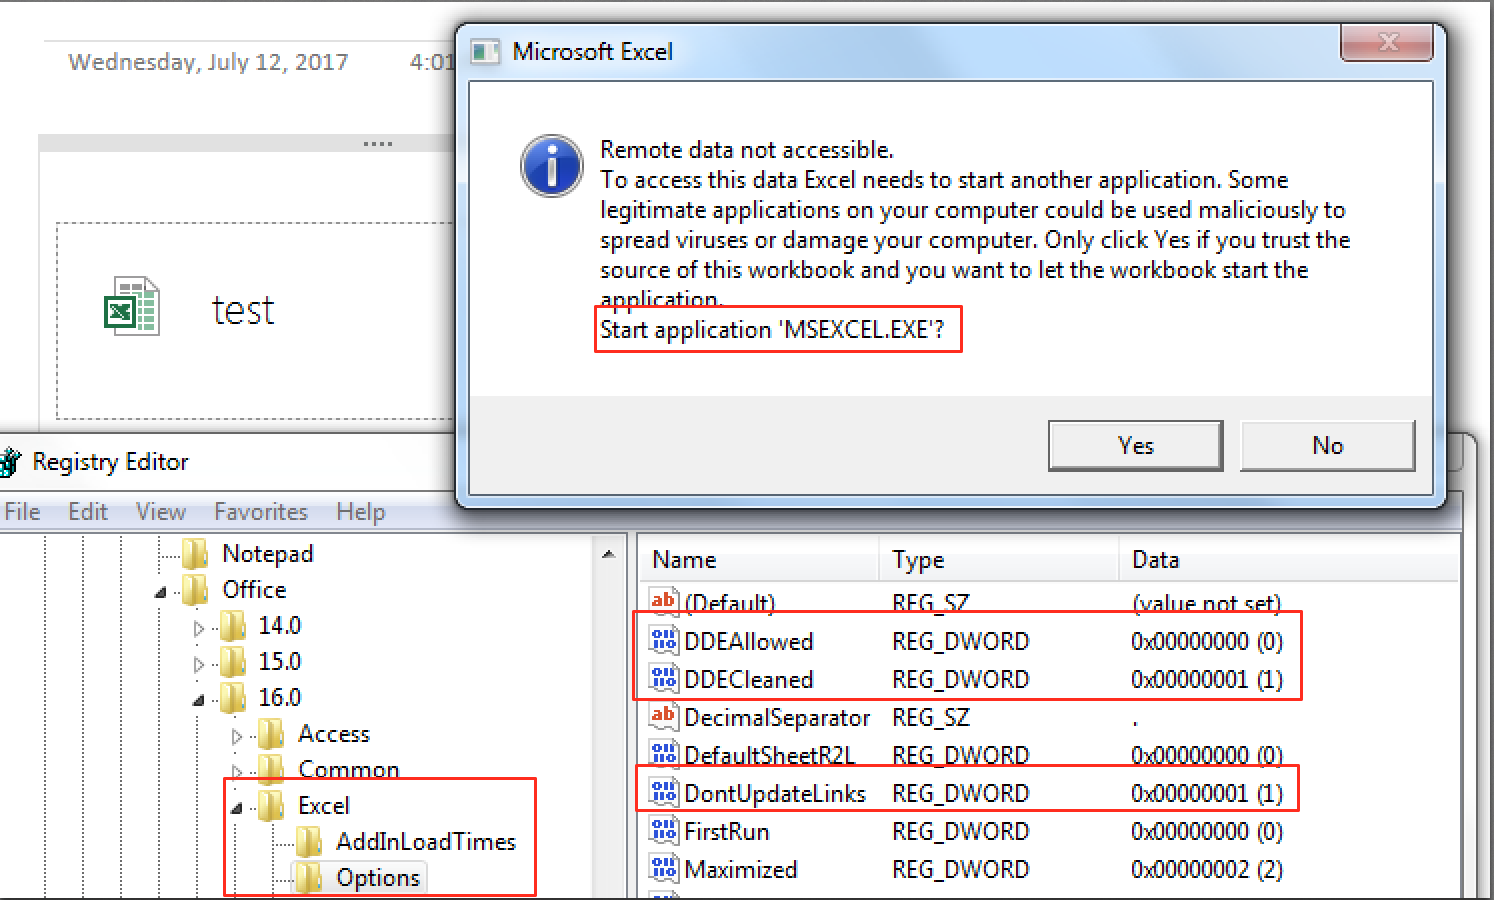Open the View menu in Registry Editor
Image resolution: width=1494 pixels, height=900 pixels.
[x=160, y=512]
